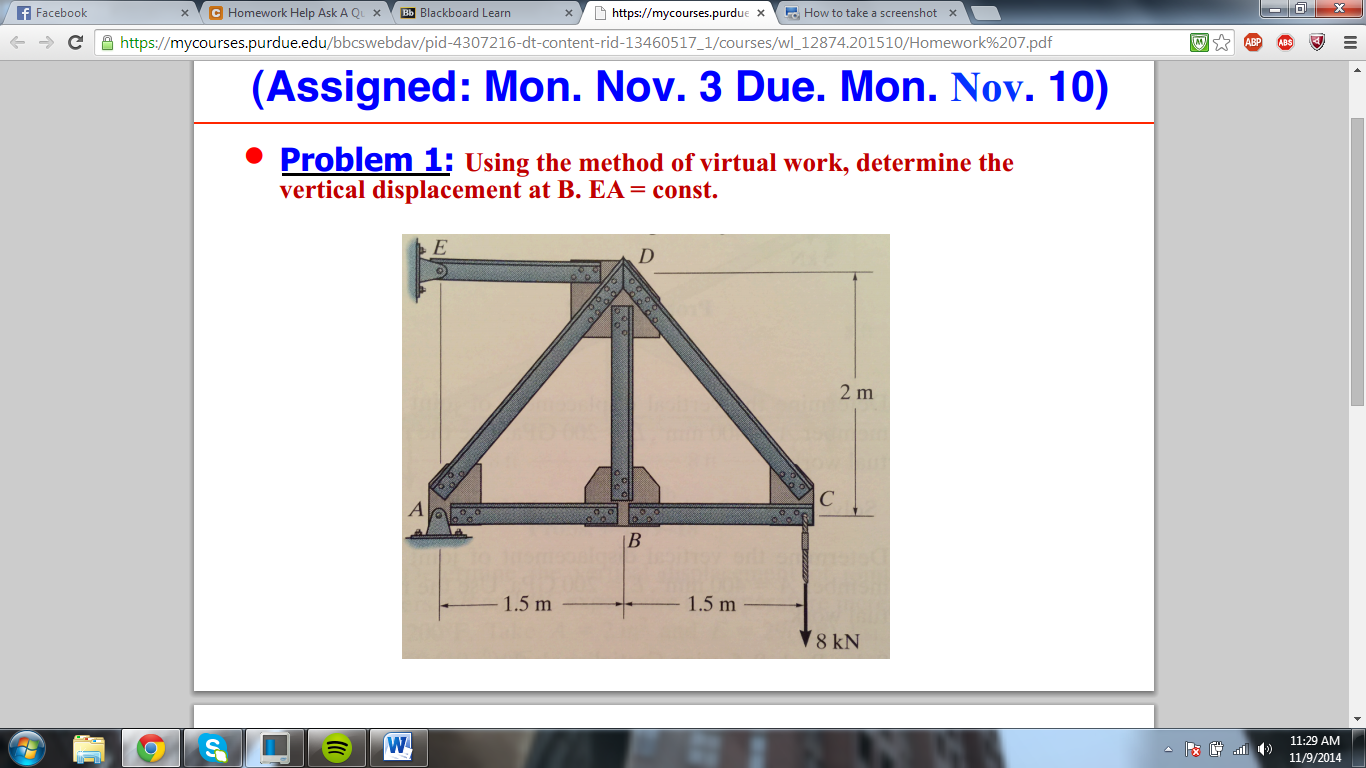Switch to the Facebook tab
This screenshot has height=768, width=1366.
point(80,14)
